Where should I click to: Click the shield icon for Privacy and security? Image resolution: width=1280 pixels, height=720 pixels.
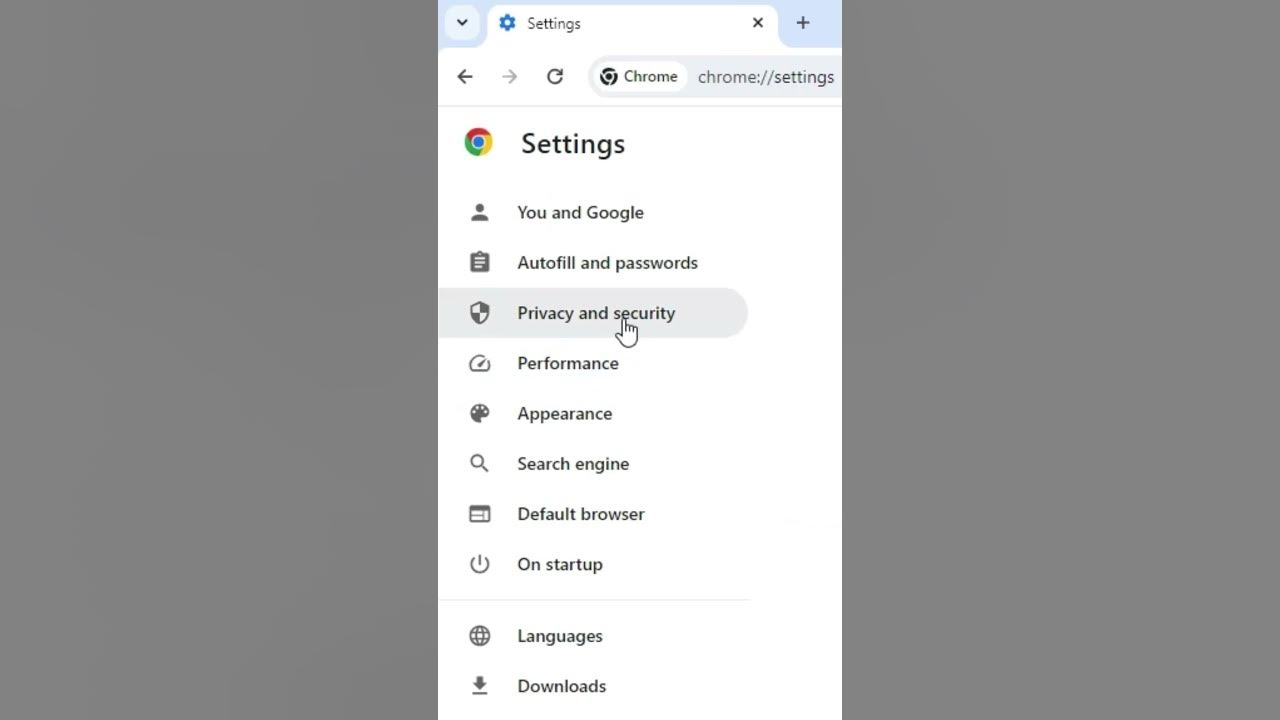click(x=480, y=313)
